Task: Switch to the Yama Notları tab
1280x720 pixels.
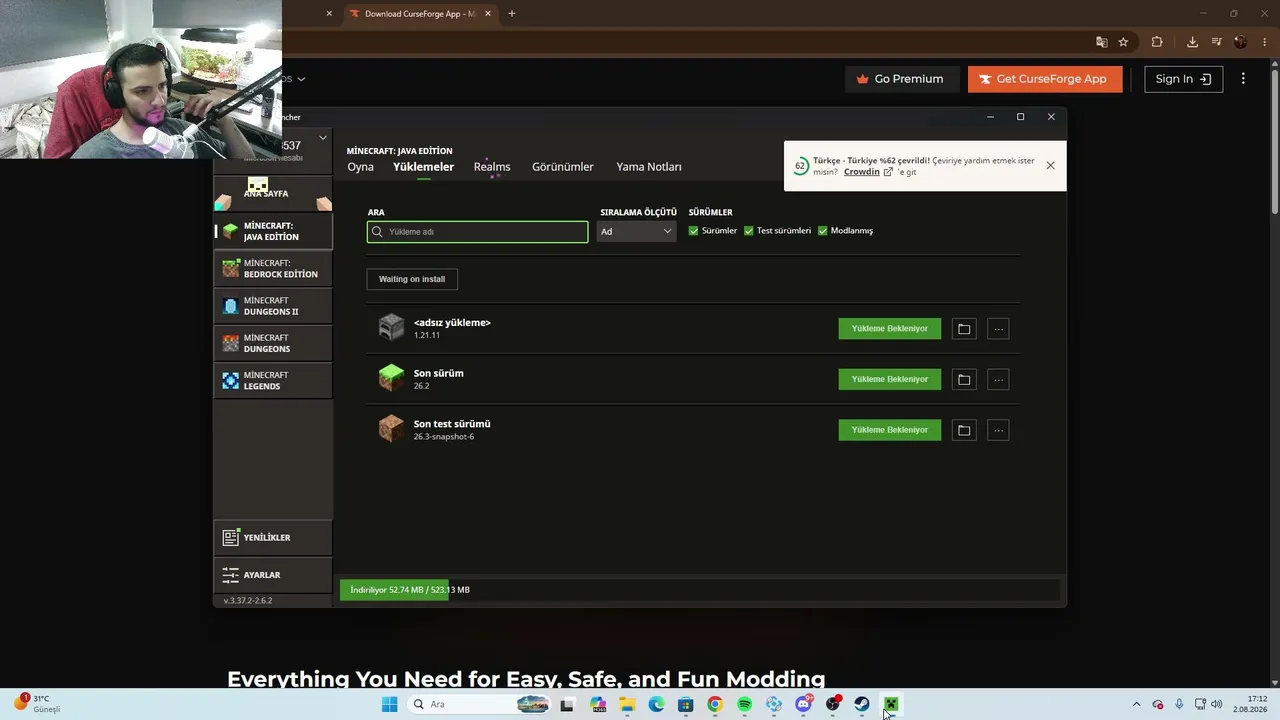Action: (649, 167)
